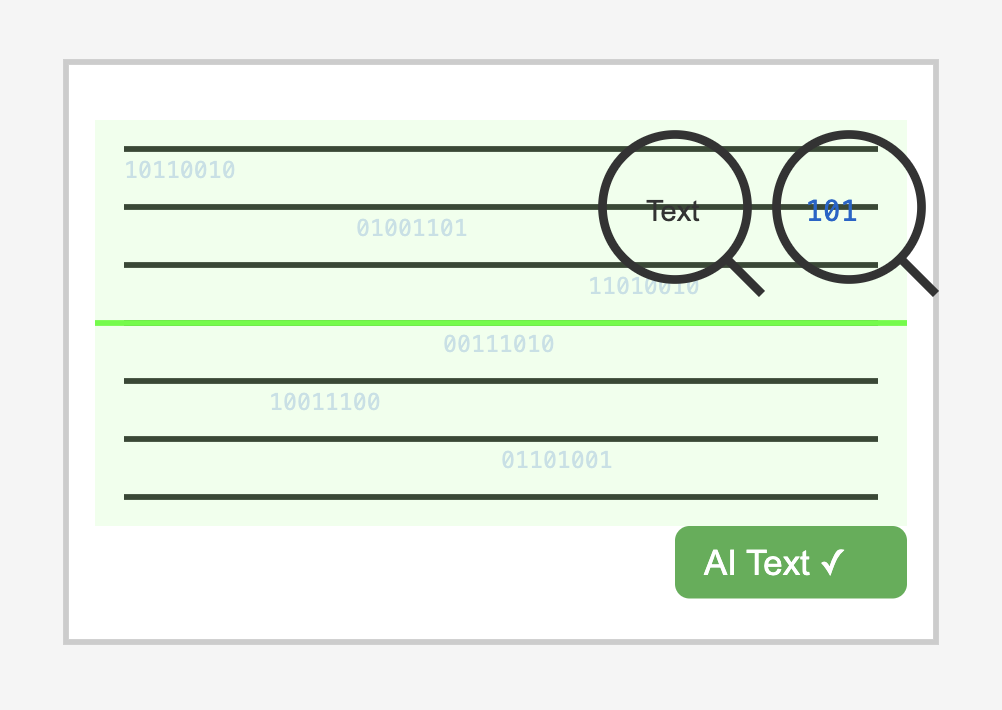Image resolution: width=1002 pixels, height=710 pixels.
Task: Click the magnifying glass showing "101"
Action: [849, 207]
